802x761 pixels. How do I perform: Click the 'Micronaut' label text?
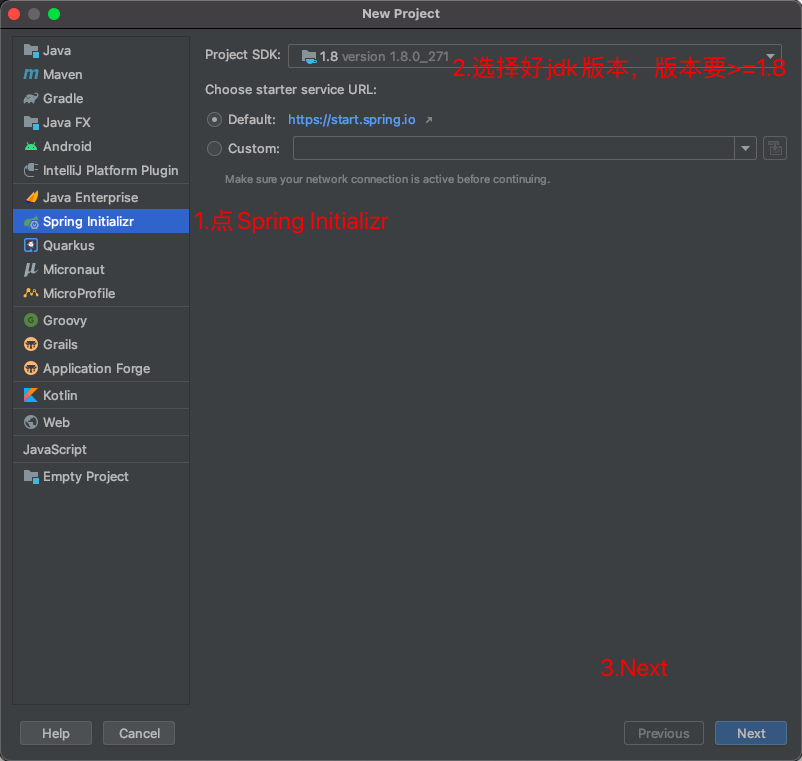(x=74, y=270)
